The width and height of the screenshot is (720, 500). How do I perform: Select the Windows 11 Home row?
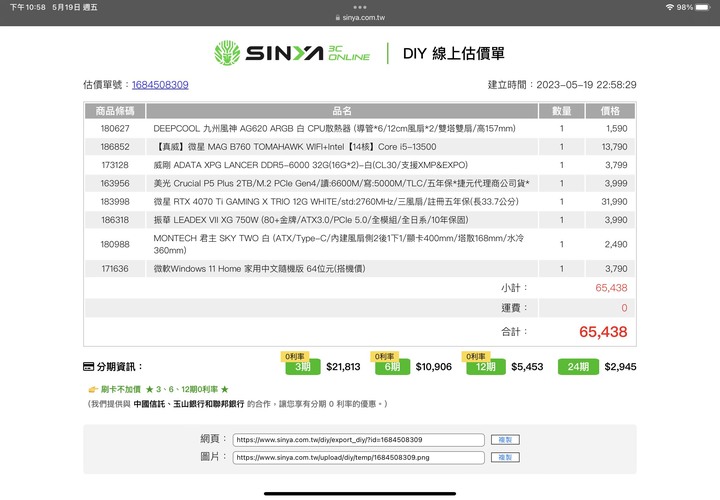click(360, 269)
